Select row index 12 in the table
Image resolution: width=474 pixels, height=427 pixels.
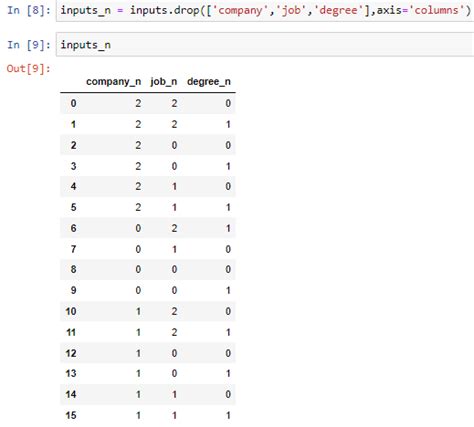pyautogui.click(x=71, y=353)
